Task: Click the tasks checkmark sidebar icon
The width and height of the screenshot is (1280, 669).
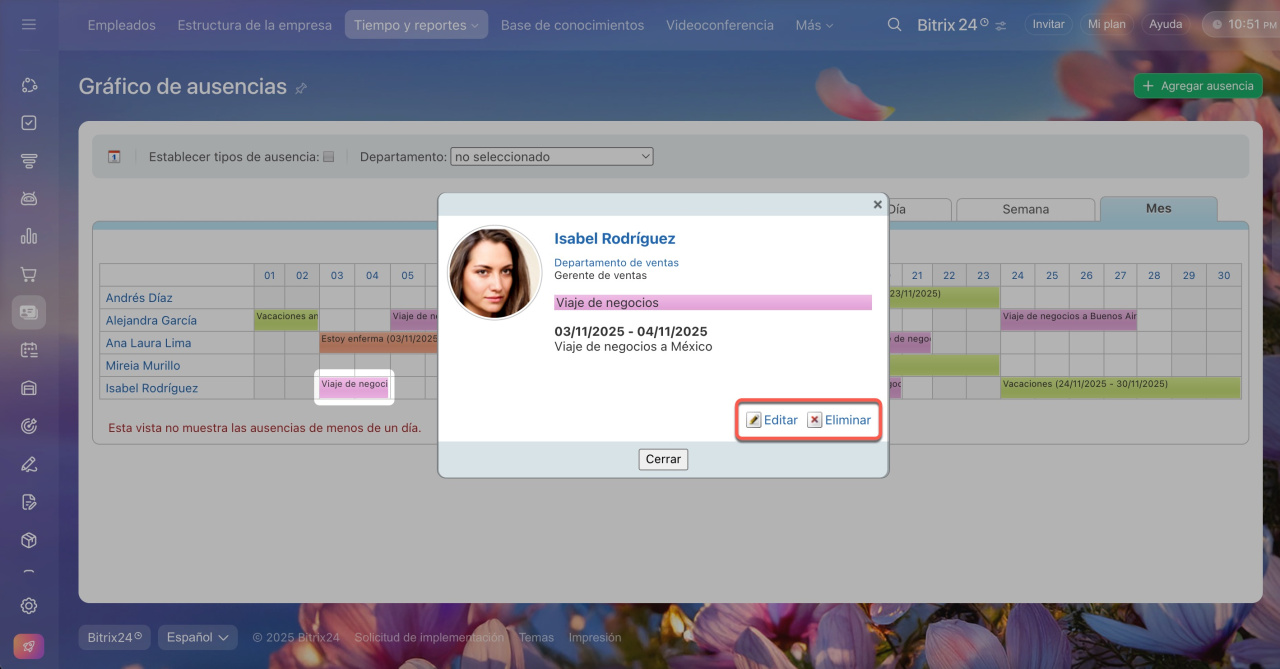Action: pos(29,123)
